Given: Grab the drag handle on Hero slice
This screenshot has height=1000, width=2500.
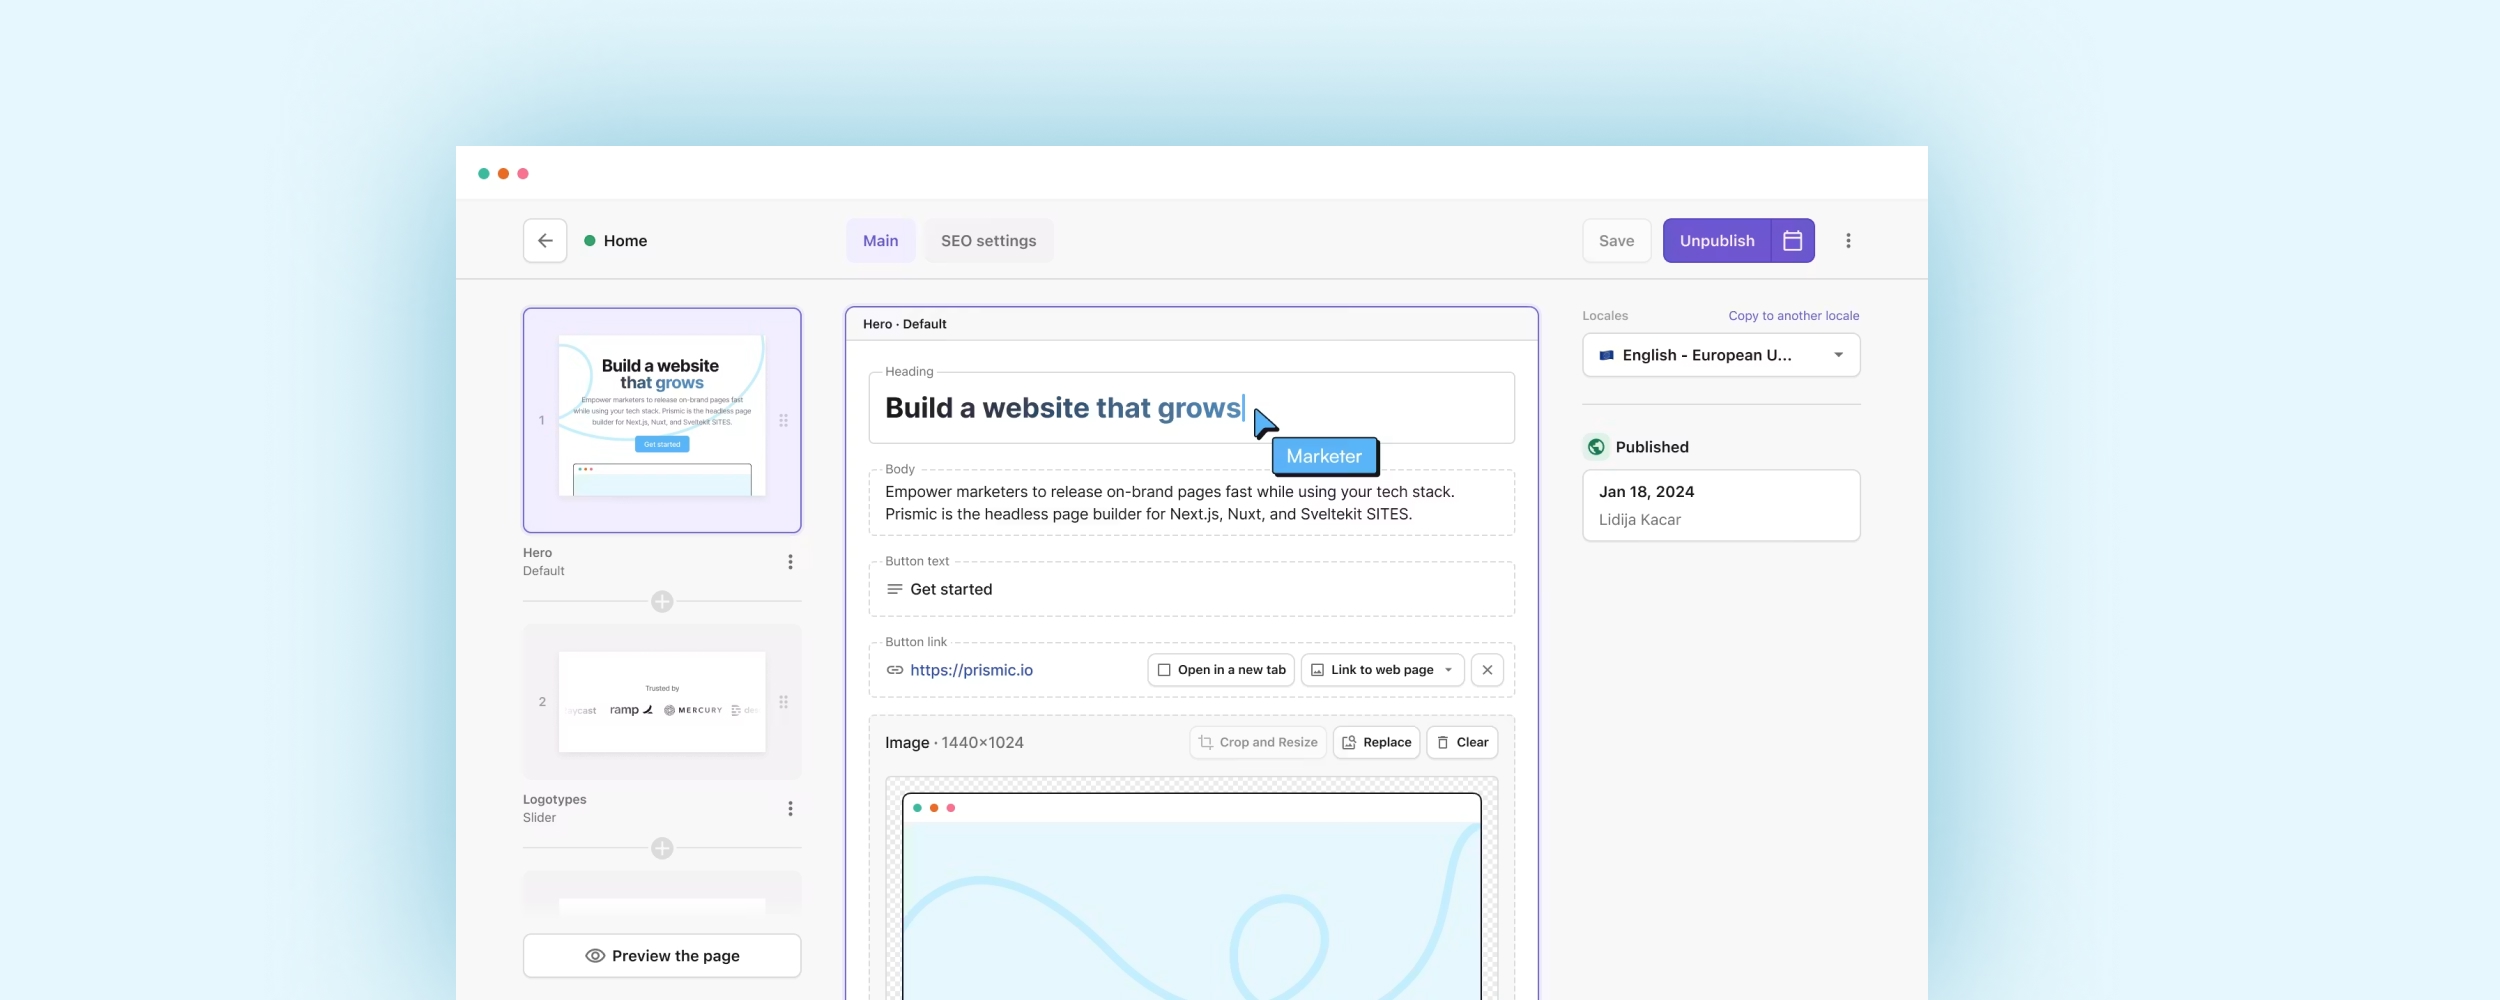Looking at the screenshot, I should coord(784,421).
